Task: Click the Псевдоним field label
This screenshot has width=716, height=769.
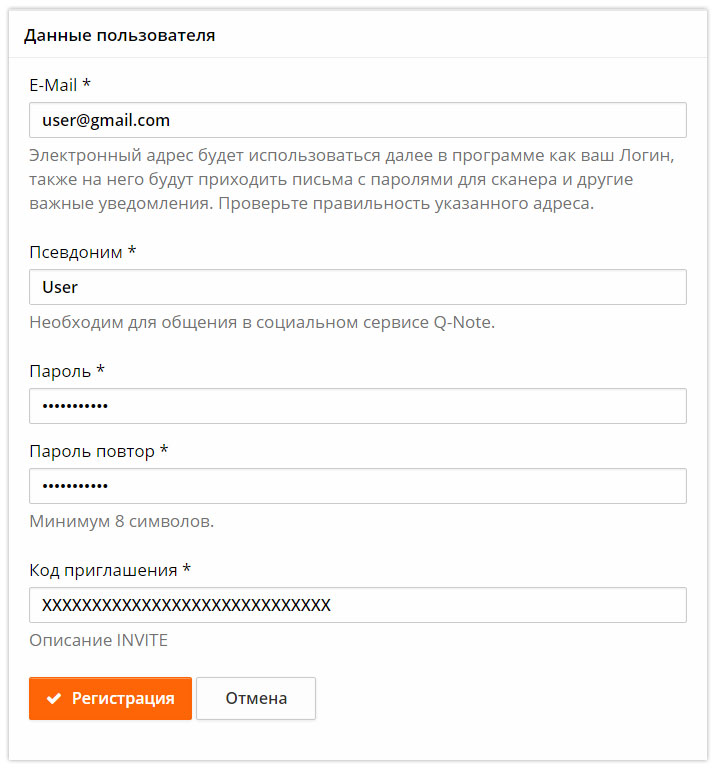Action: 76,252
